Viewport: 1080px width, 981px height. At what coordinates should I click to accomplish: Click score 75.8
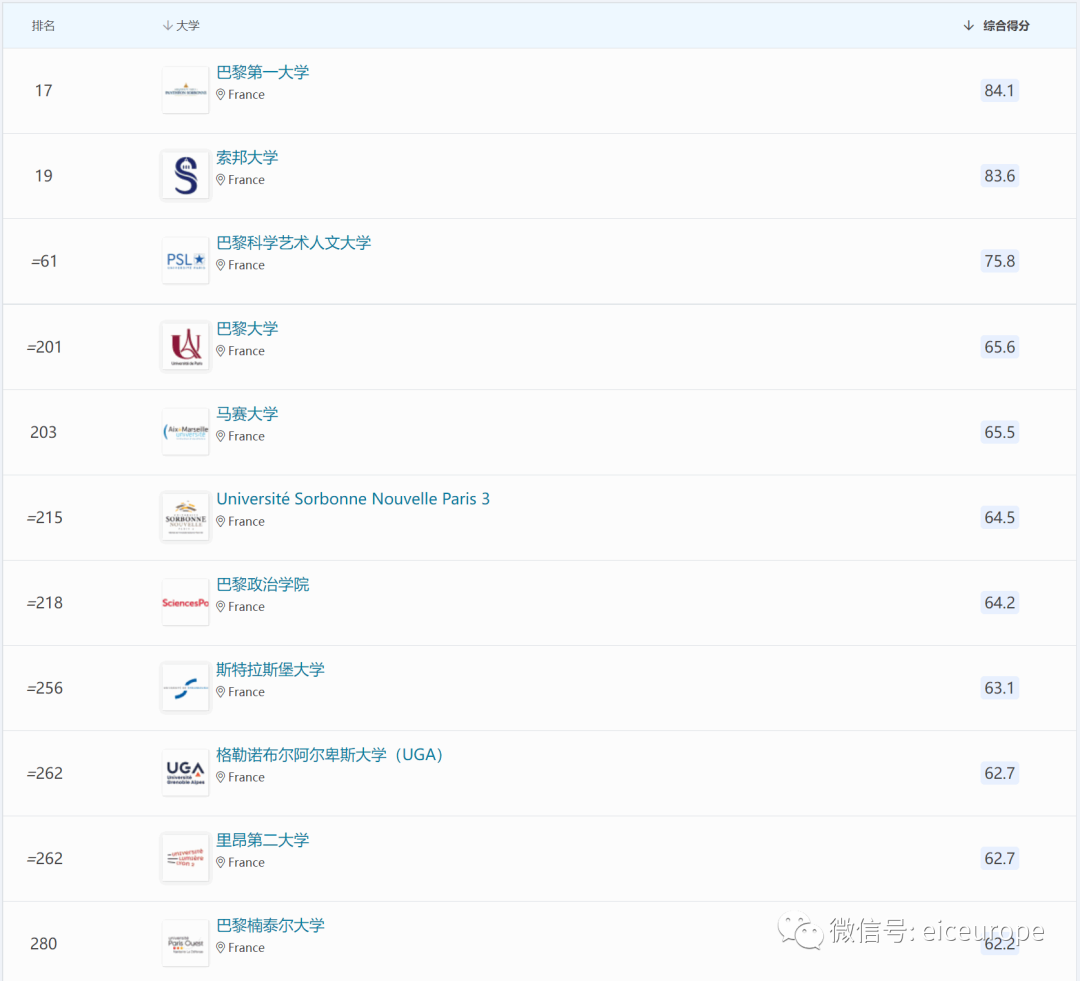999,261
